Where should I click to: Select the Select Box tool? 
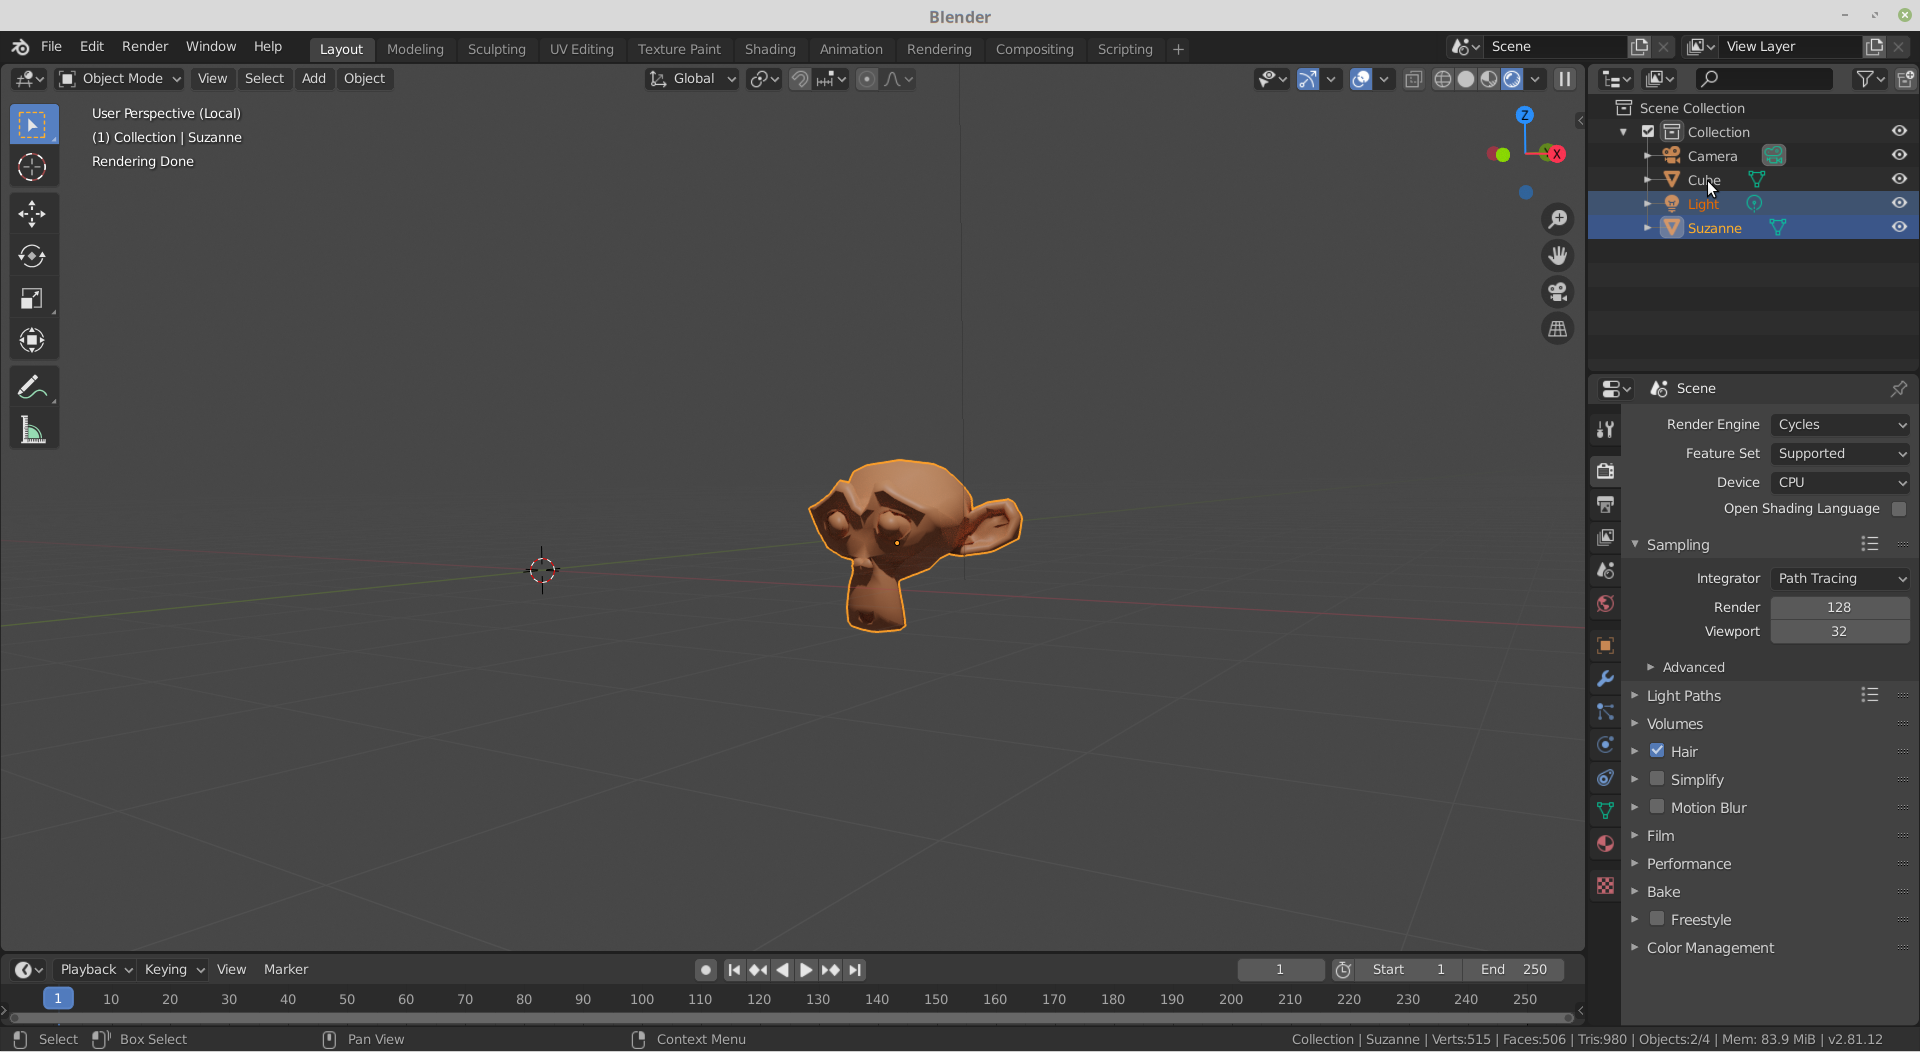pyautogui.click(x=33, y=125)
